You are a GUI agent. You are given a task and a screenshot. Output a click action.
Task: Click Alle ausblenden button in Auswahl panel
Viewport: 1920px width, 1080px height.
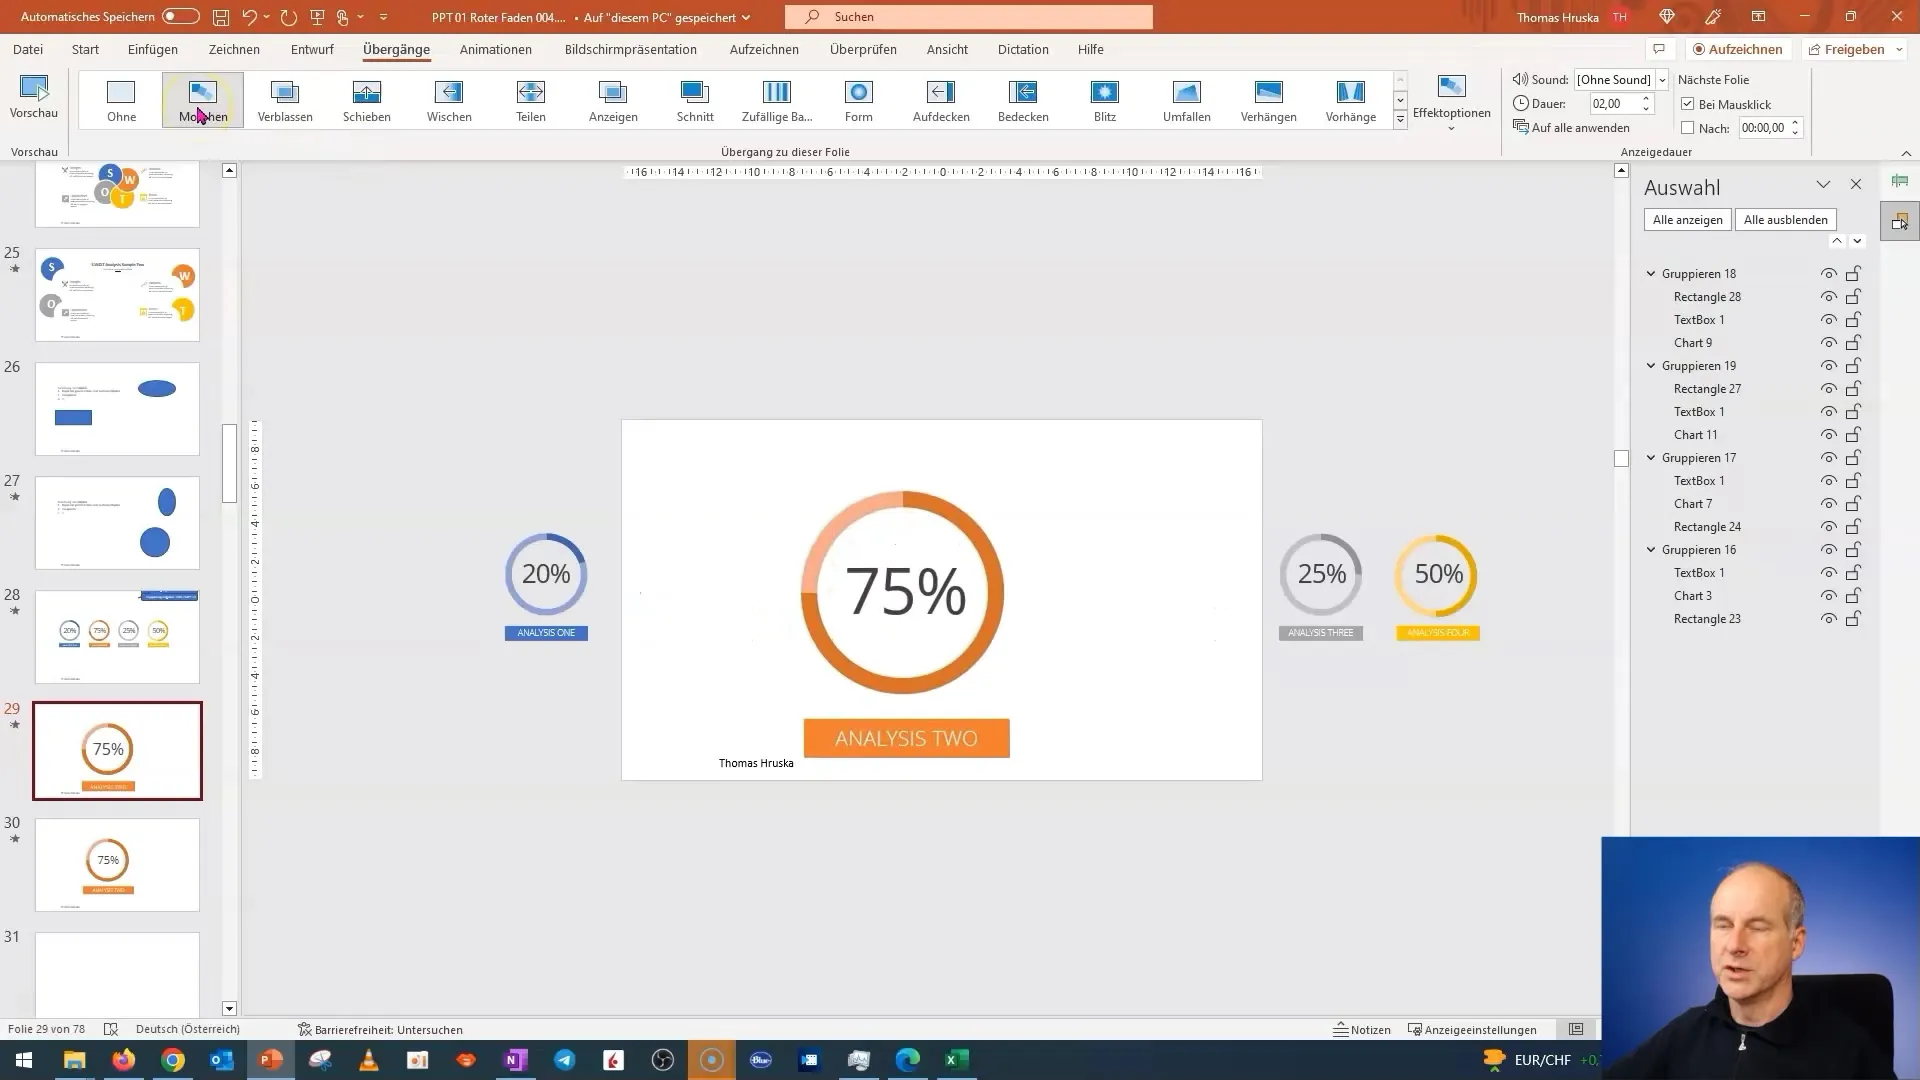1785,219
